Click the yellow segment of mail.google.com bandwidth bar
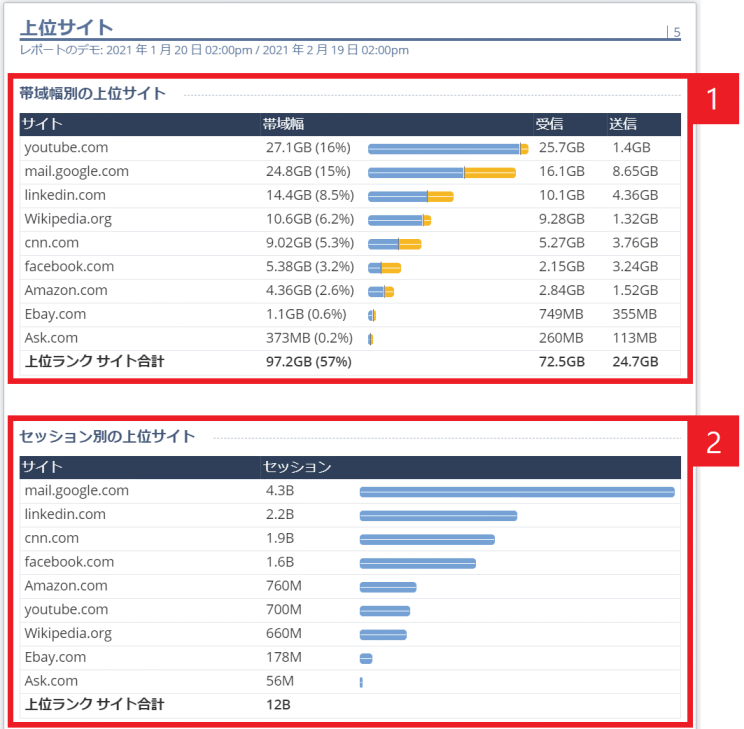The height and width of the screenshot is (729, 744). coord(490,173)
